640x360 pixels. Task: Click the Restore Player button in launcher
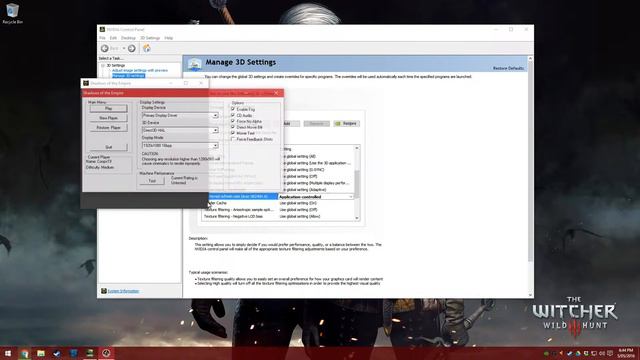tap(109, 128)
